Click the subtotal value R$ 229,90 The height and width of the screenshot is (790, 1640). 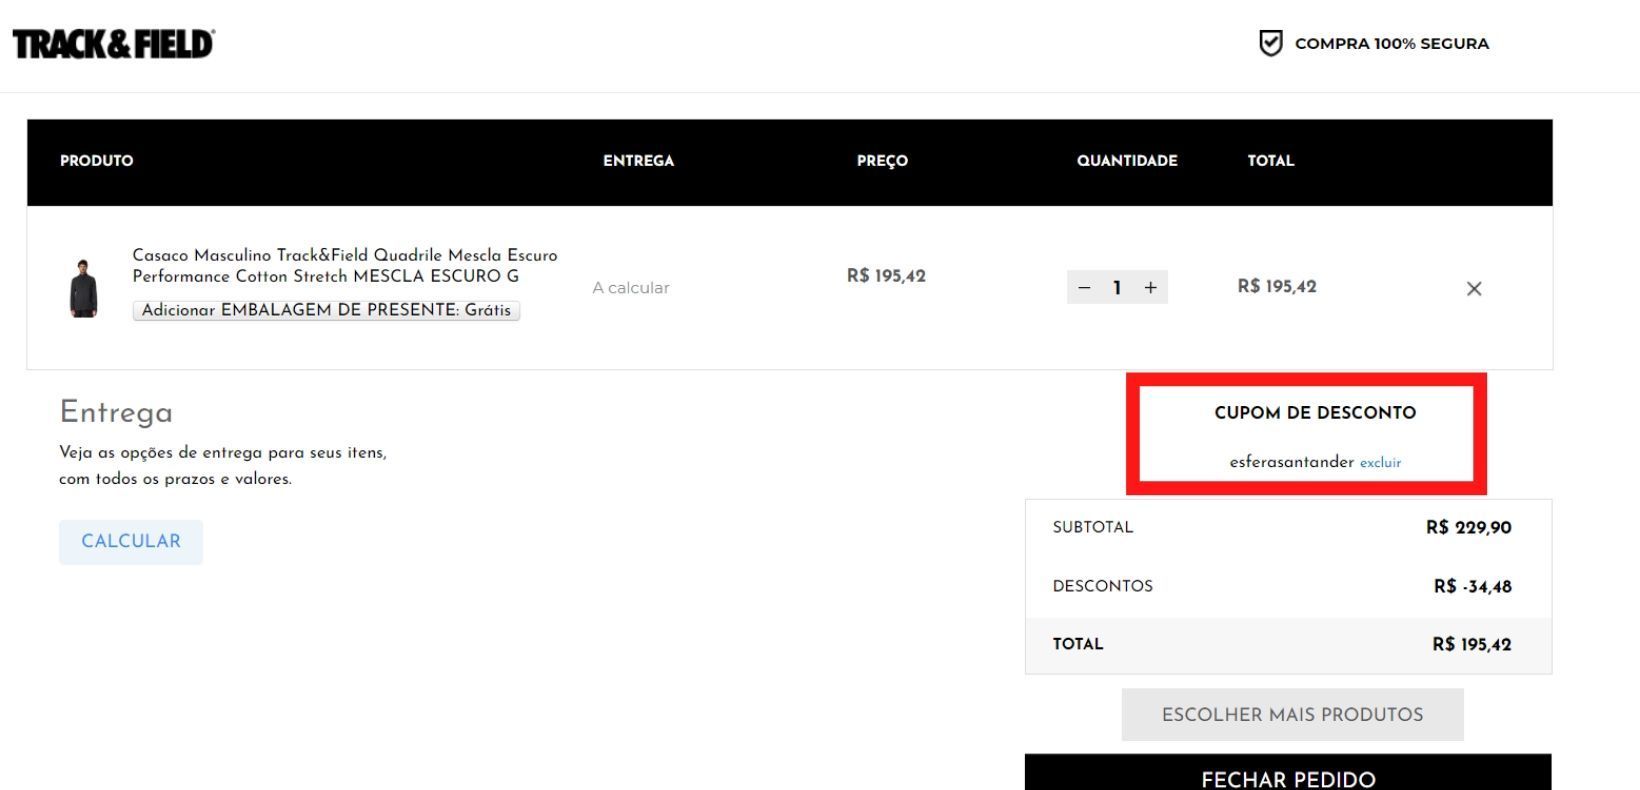click(1468, 528)
